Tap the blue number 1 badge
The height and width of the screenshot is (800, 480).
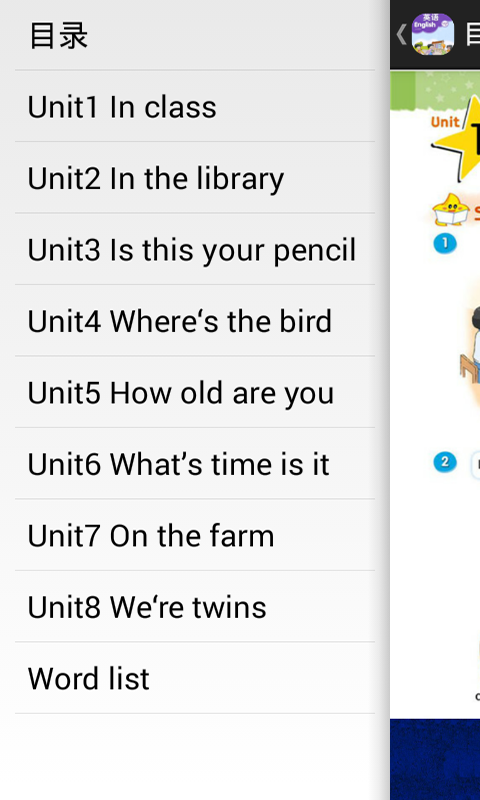coord(444,243)
